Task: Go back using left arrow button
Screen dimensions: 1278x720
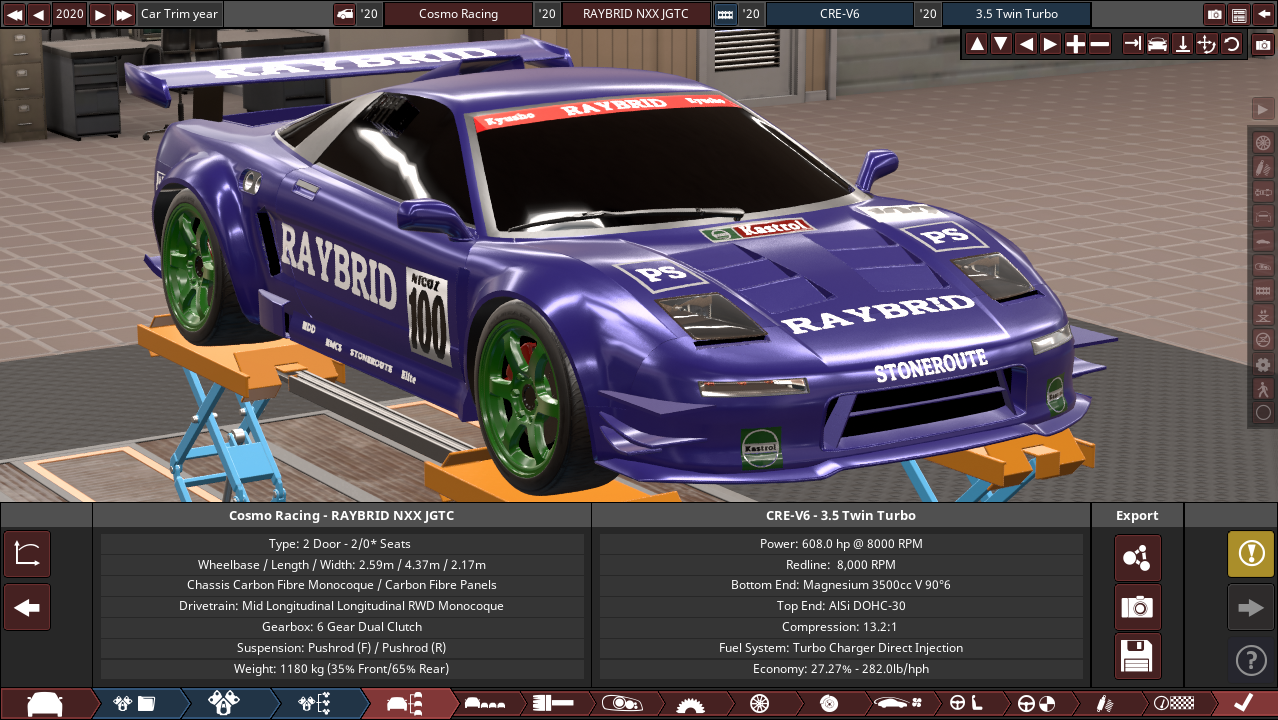Action: (27, 608)
